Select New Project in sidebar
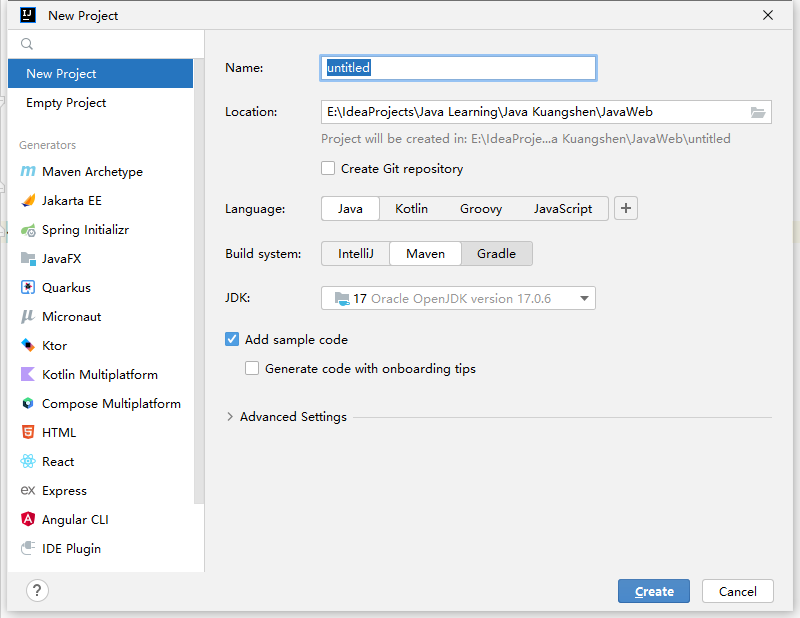 tap(101, 73)
